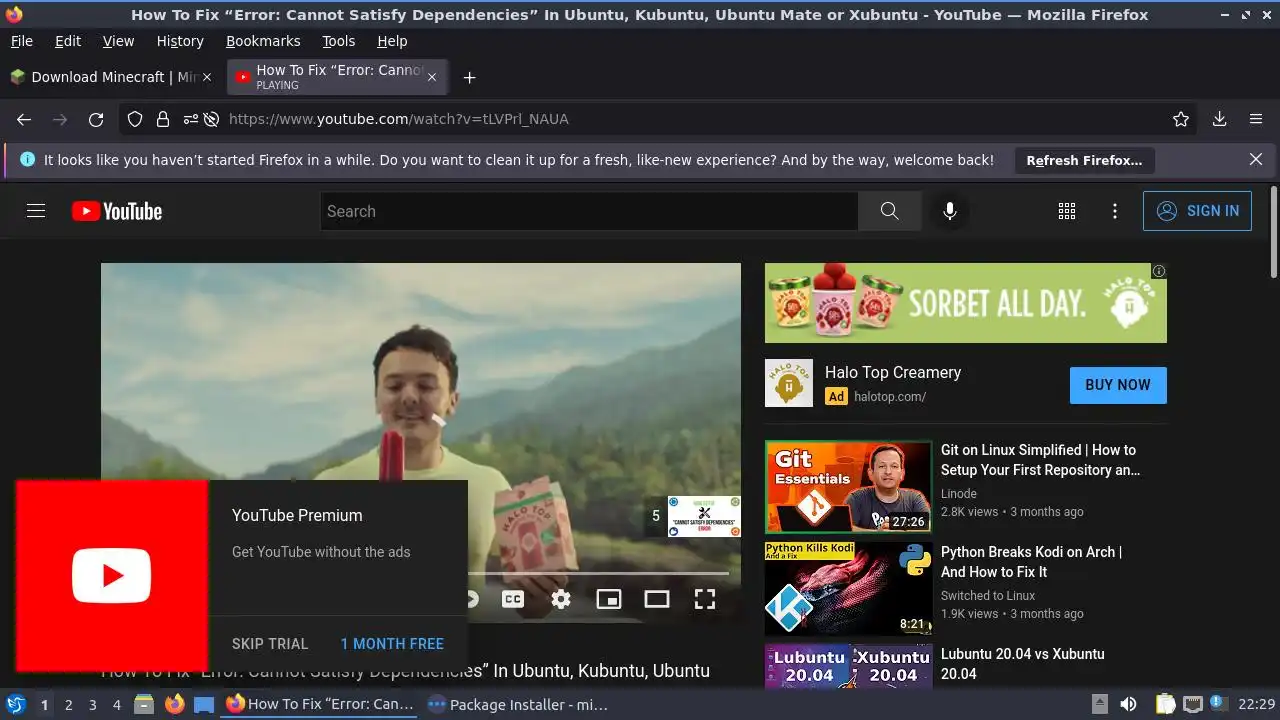Viewport: 1280px width, 720px height.
Task: Click the Refresh Firefox button
Action: (x=1084, y=160)
